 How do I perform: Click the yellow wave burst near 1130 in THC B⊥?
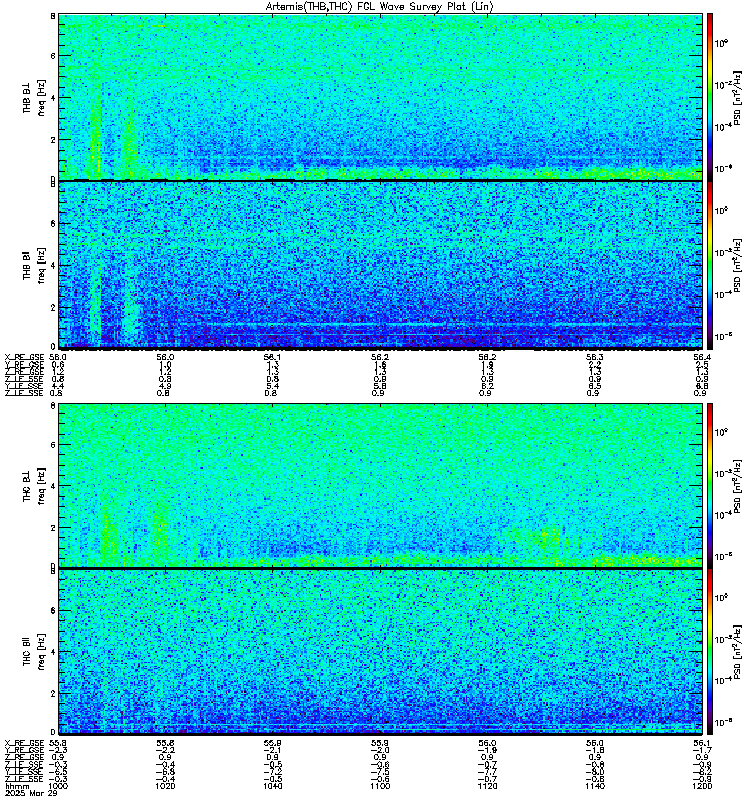click(551, 538)
